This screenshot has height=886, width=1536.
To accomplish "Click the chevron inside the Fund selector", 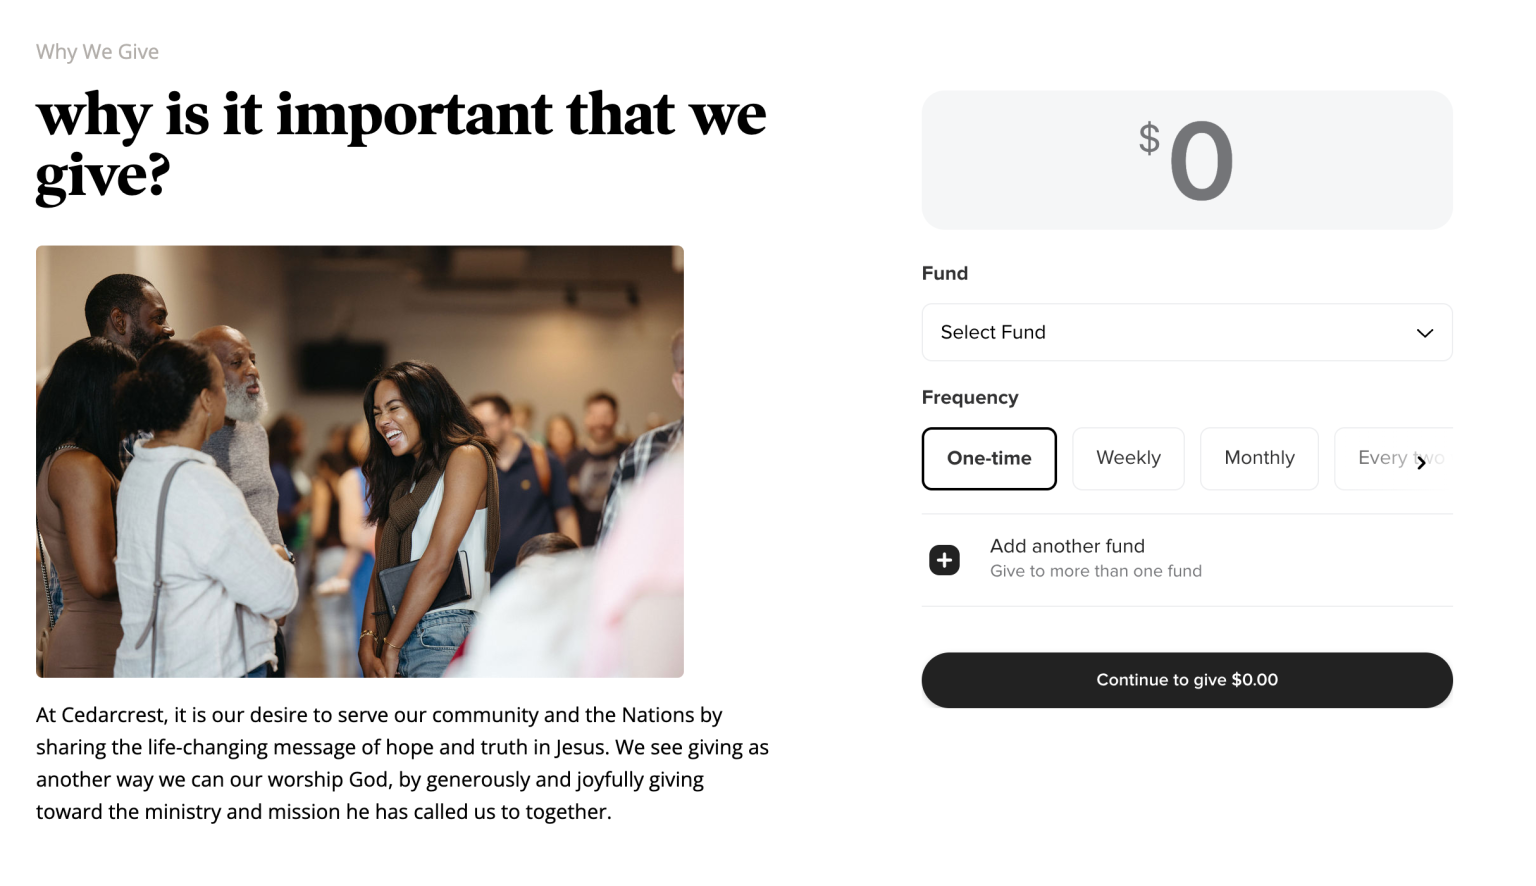I will pyautogui.click(x=1424, y=332).
